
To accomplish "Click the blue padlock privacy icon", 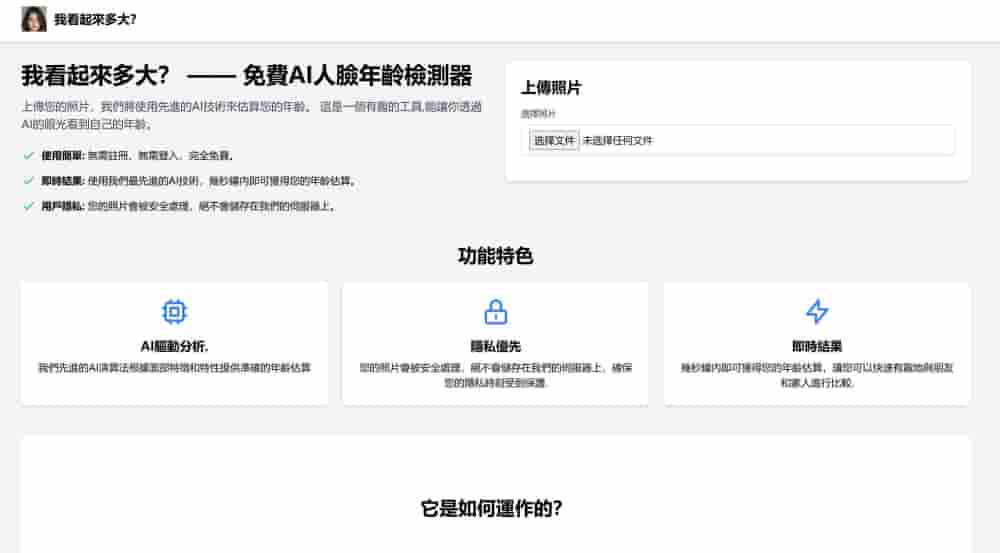I will pos(496,312).
